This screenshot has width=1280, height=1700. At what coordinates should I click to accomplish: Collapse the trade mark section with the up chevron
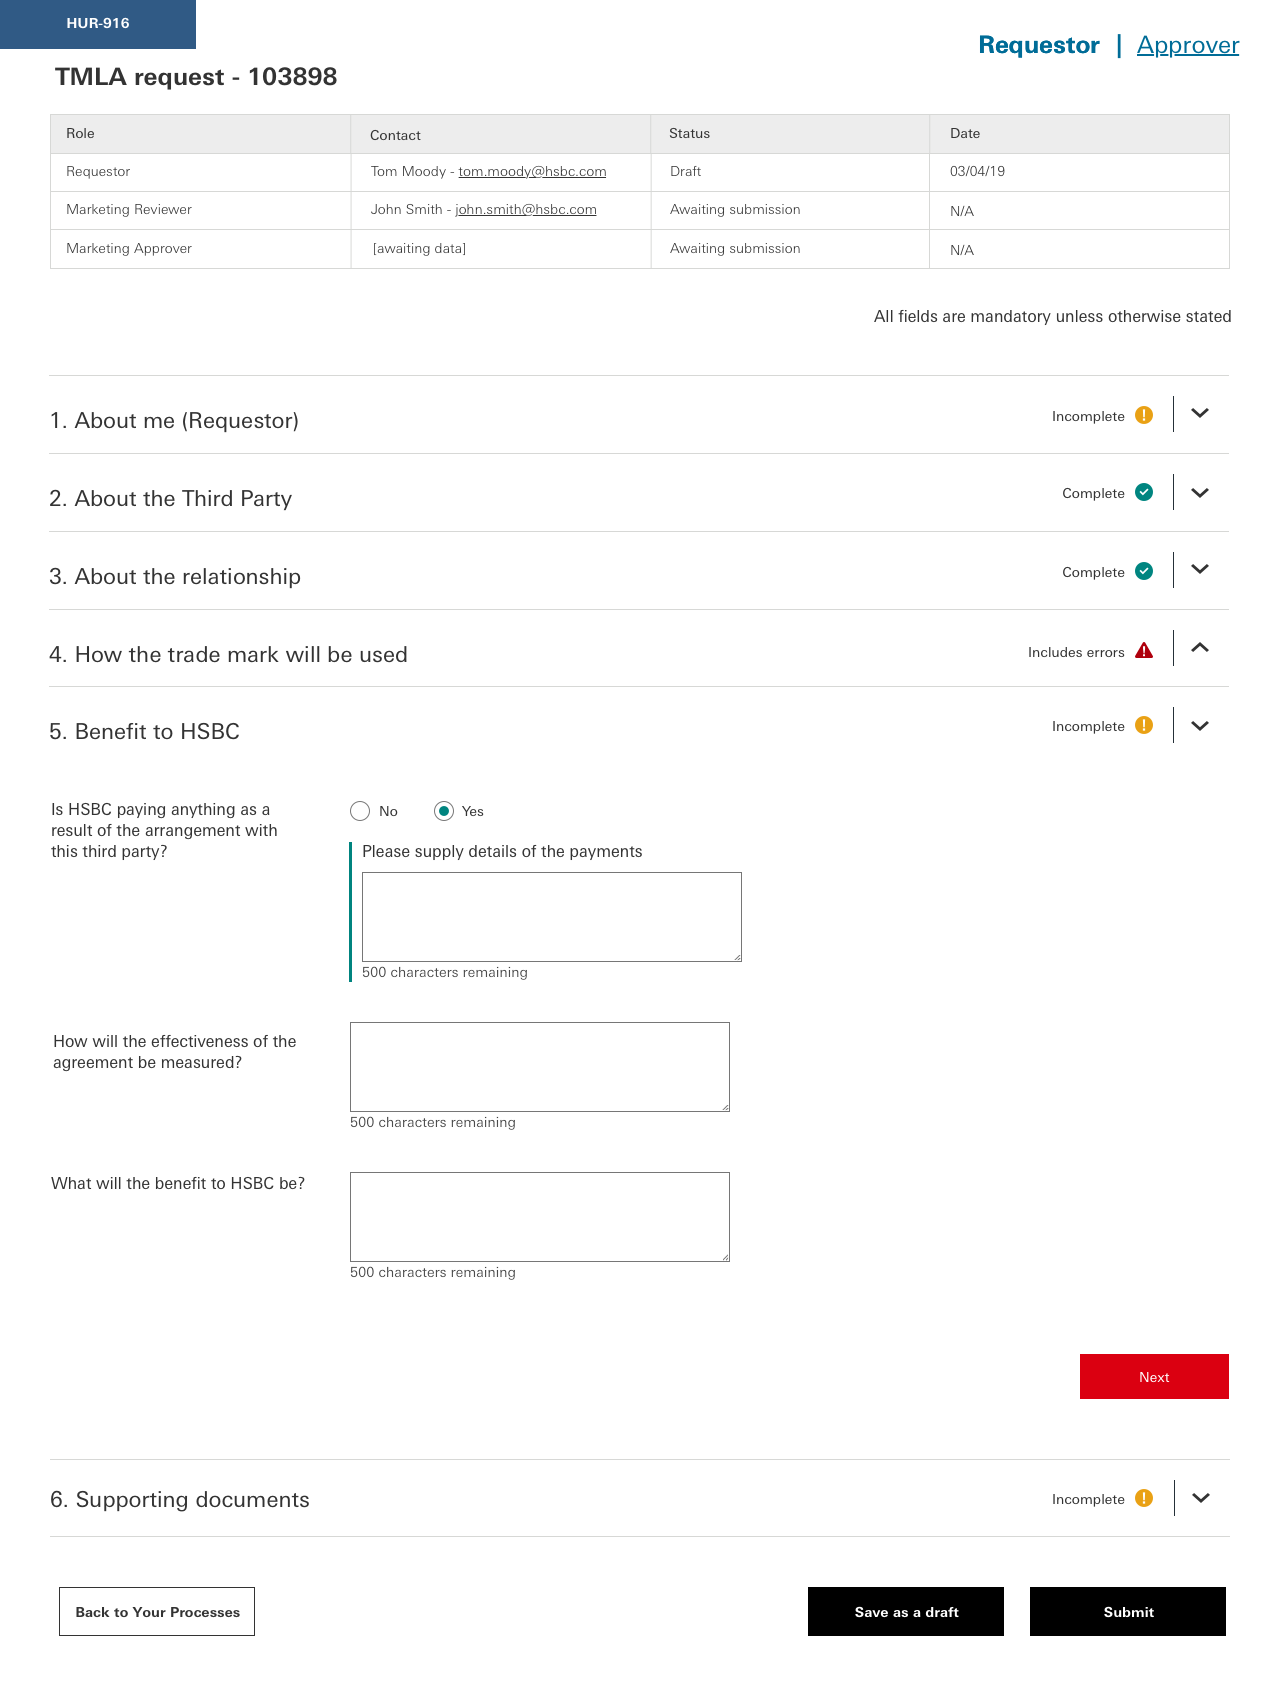click(x=1200, y=648)
